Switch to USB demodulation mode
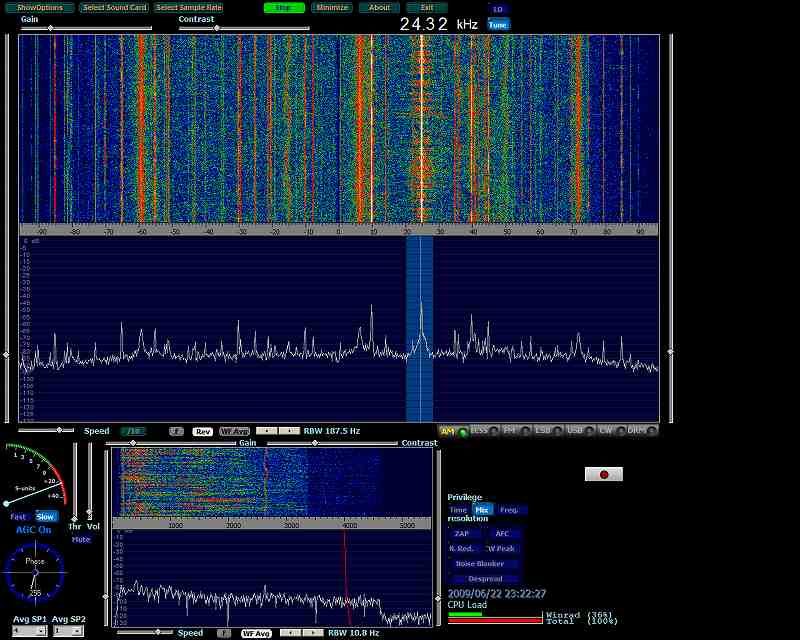The image size is (800, 640). point(574,431)
